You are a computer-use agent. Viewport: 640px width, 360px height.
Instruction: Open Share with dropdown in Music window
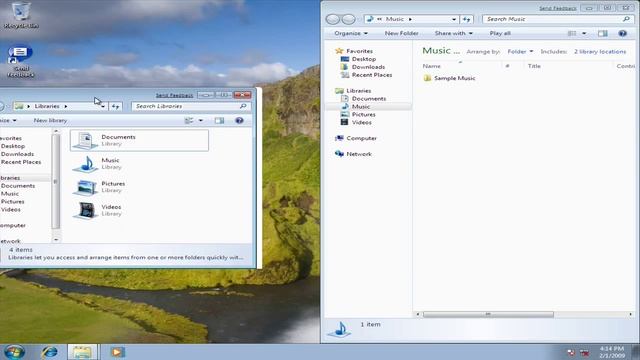coord(453,33)
